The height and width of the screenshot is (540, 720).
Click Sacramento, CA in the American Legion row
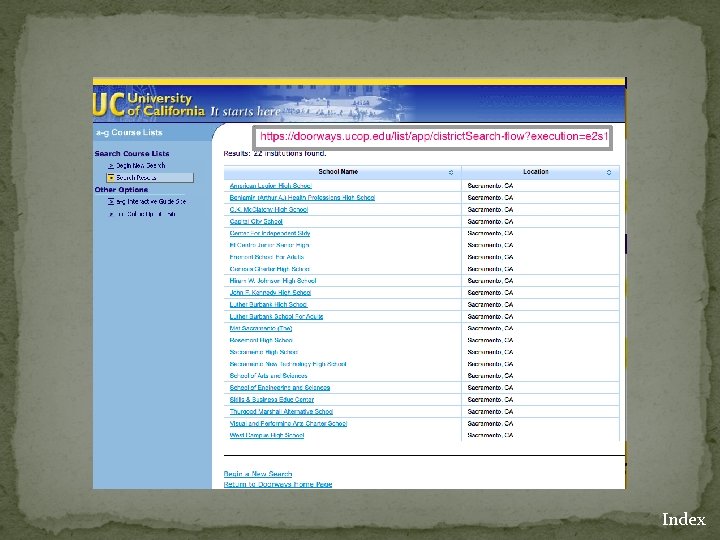[490, 186]
